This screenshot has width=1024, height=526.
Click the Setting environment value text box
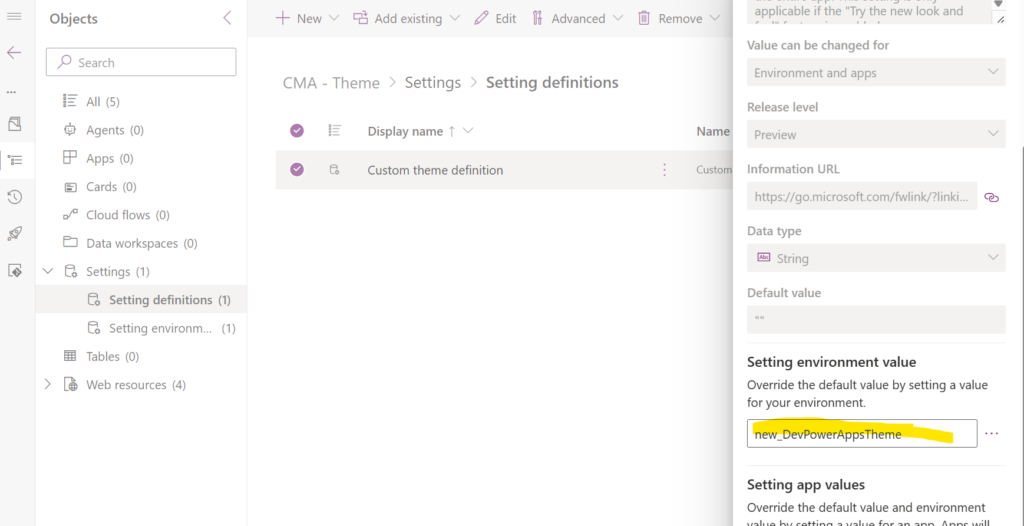(861, 434)
